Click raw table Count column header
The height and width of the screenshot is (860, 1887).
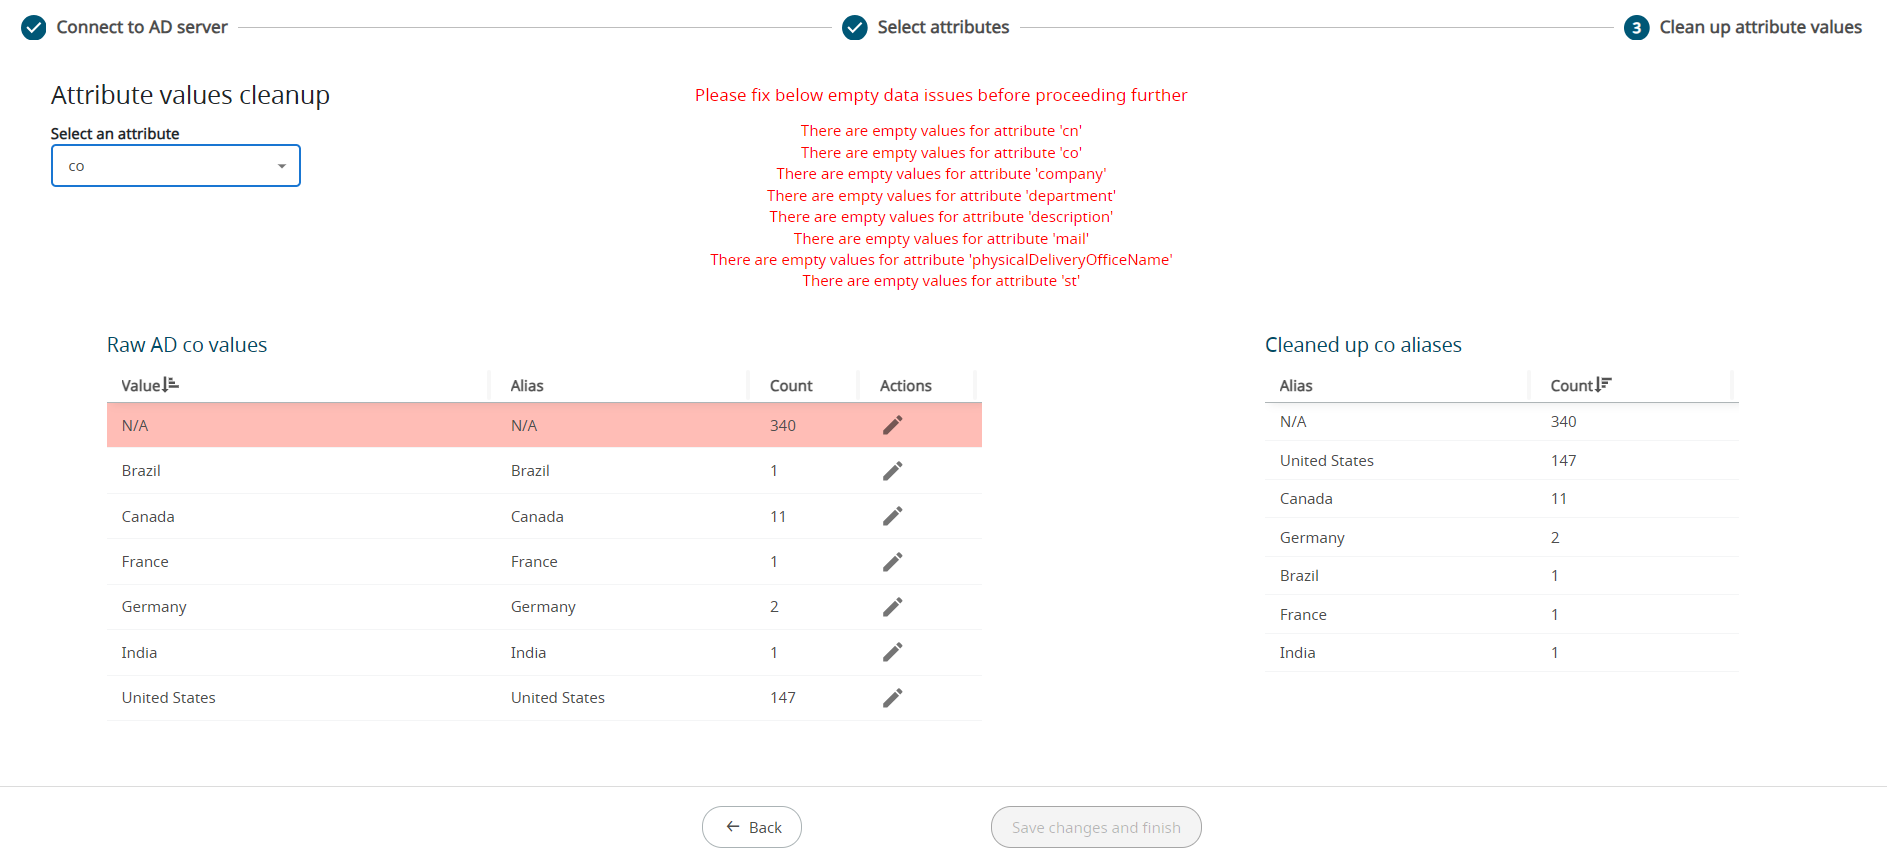click(790, 386)
